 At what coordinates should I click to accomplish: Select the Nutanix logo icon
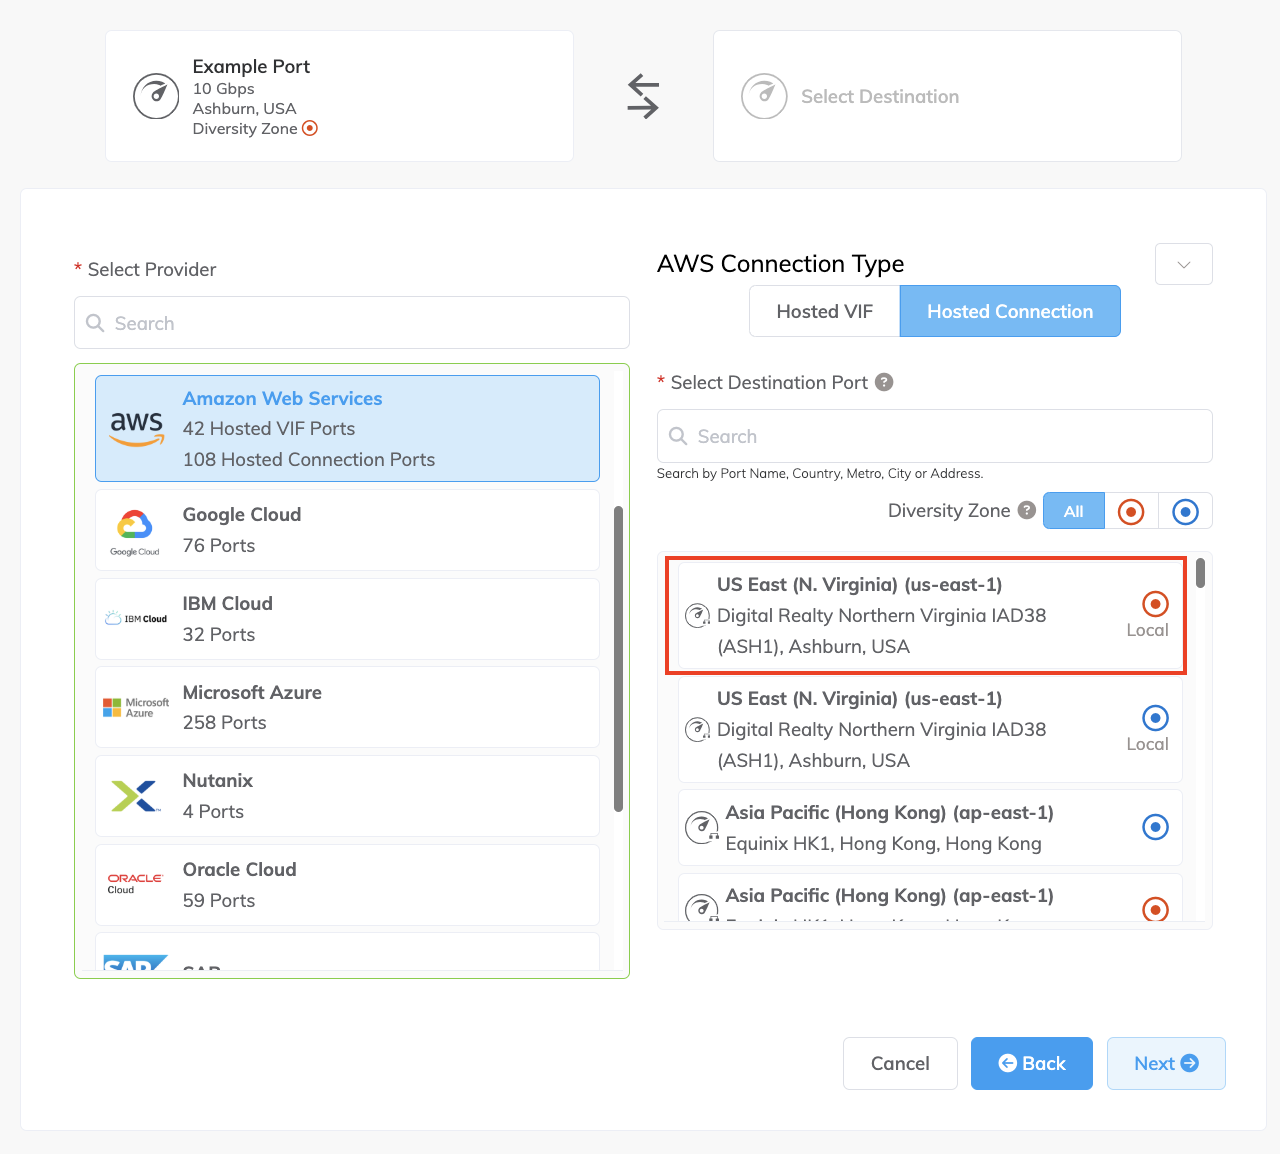click(135, 796)
